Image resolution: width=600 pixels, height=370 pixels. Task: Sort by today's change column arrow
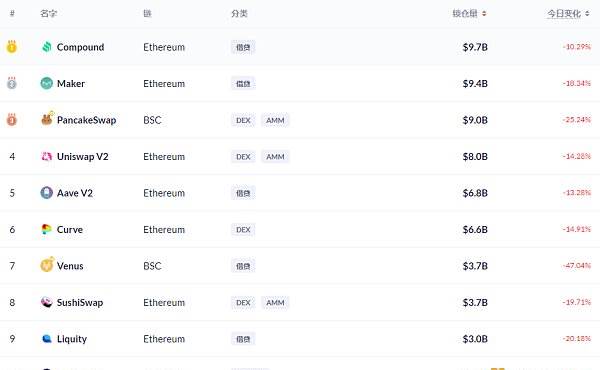coord(587,14)
